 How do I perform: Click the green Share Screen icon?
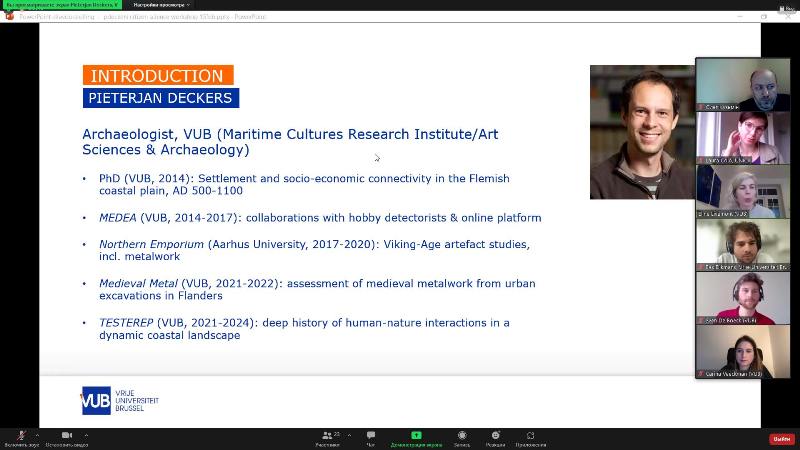[416, 436]
